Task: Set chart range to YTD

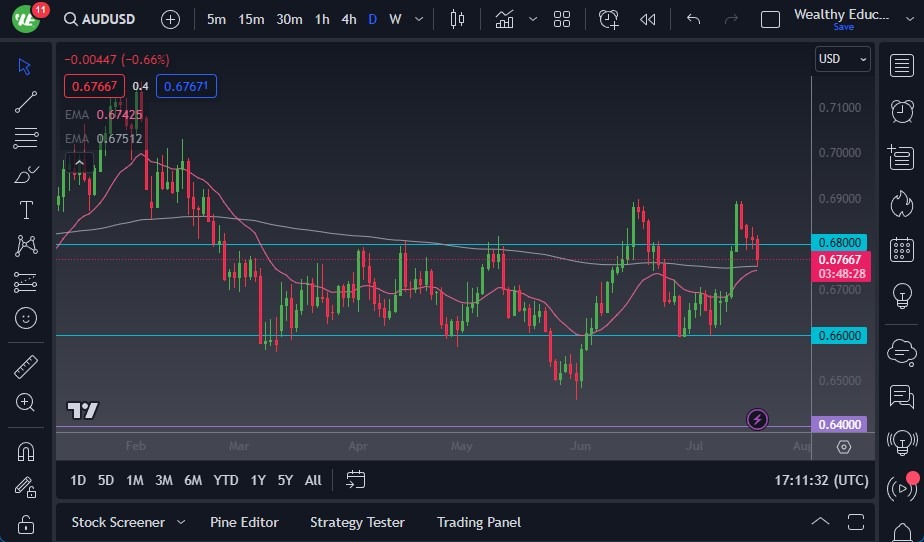Action: pos(226,480)
